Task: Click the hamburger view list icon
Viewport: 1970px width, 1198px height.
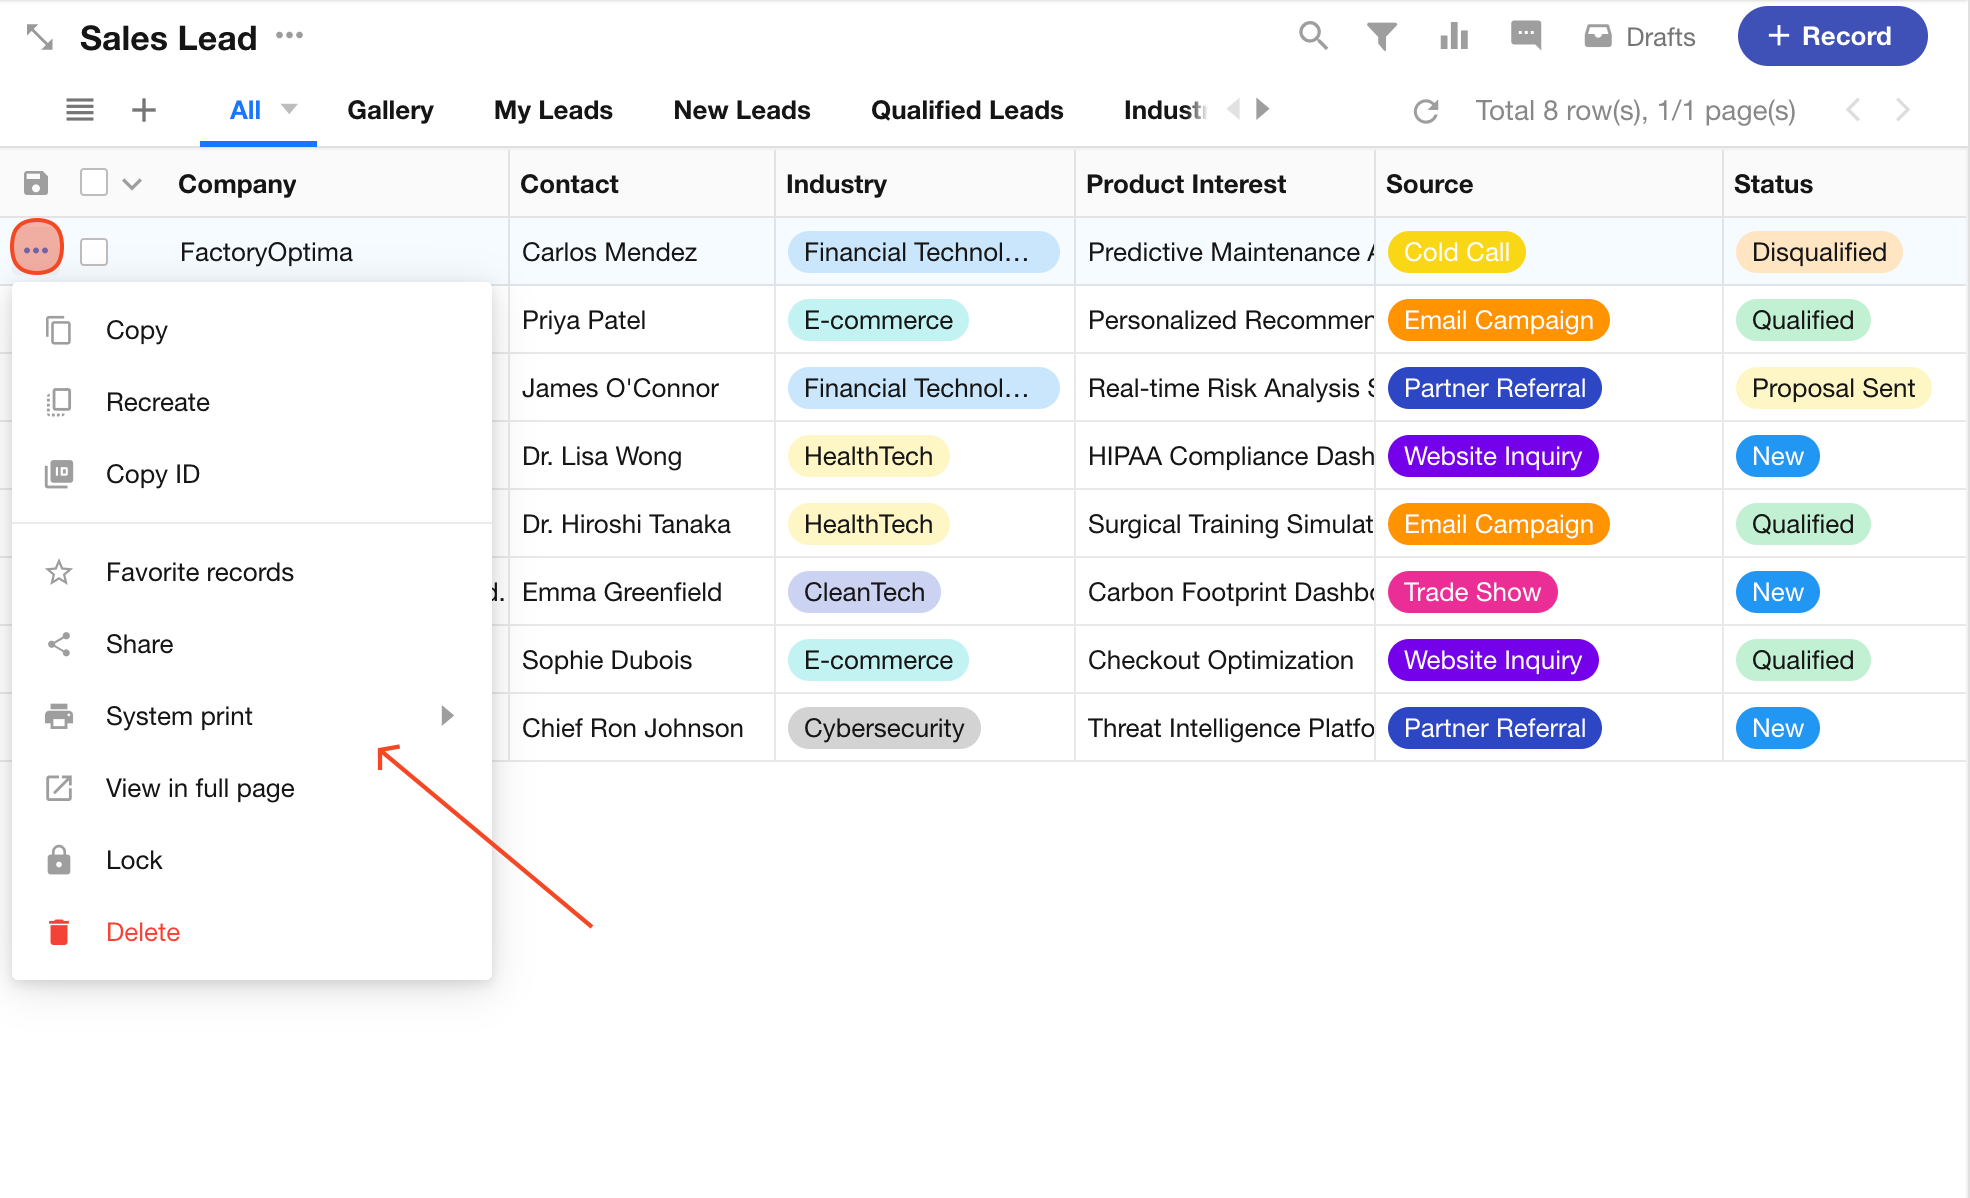Action: (80, 110)
